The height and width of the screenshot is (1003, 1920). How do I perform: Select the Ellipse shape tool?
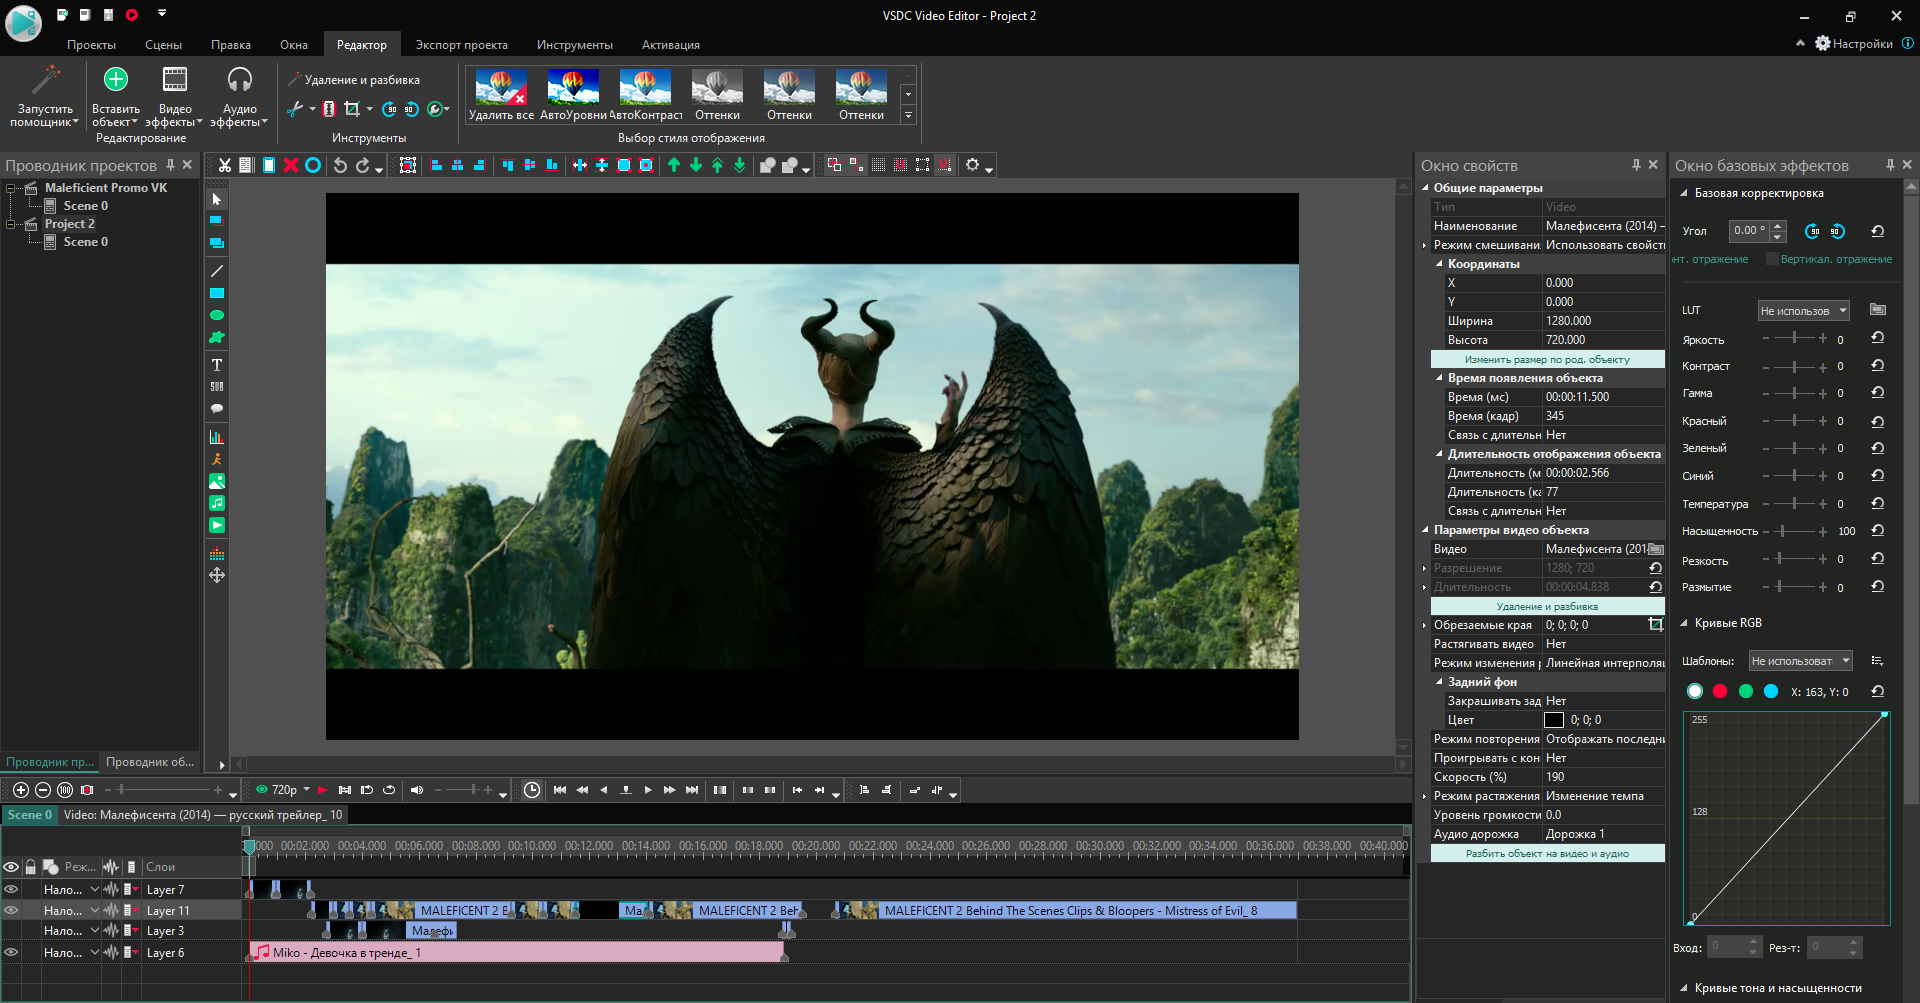(216, 315)
